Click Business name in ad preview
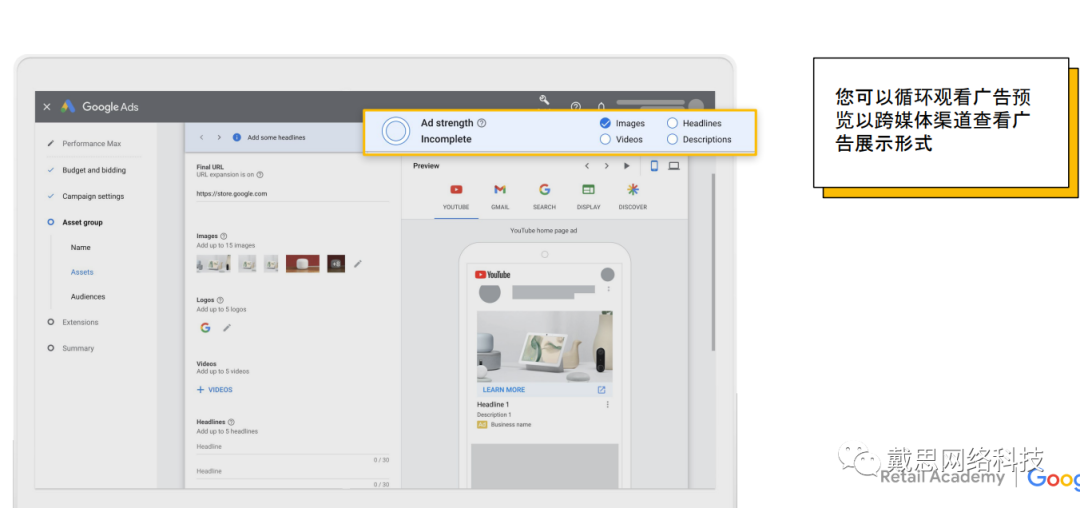The height and width of the screenshot is (508, 1080). click(x=511, y=425)
